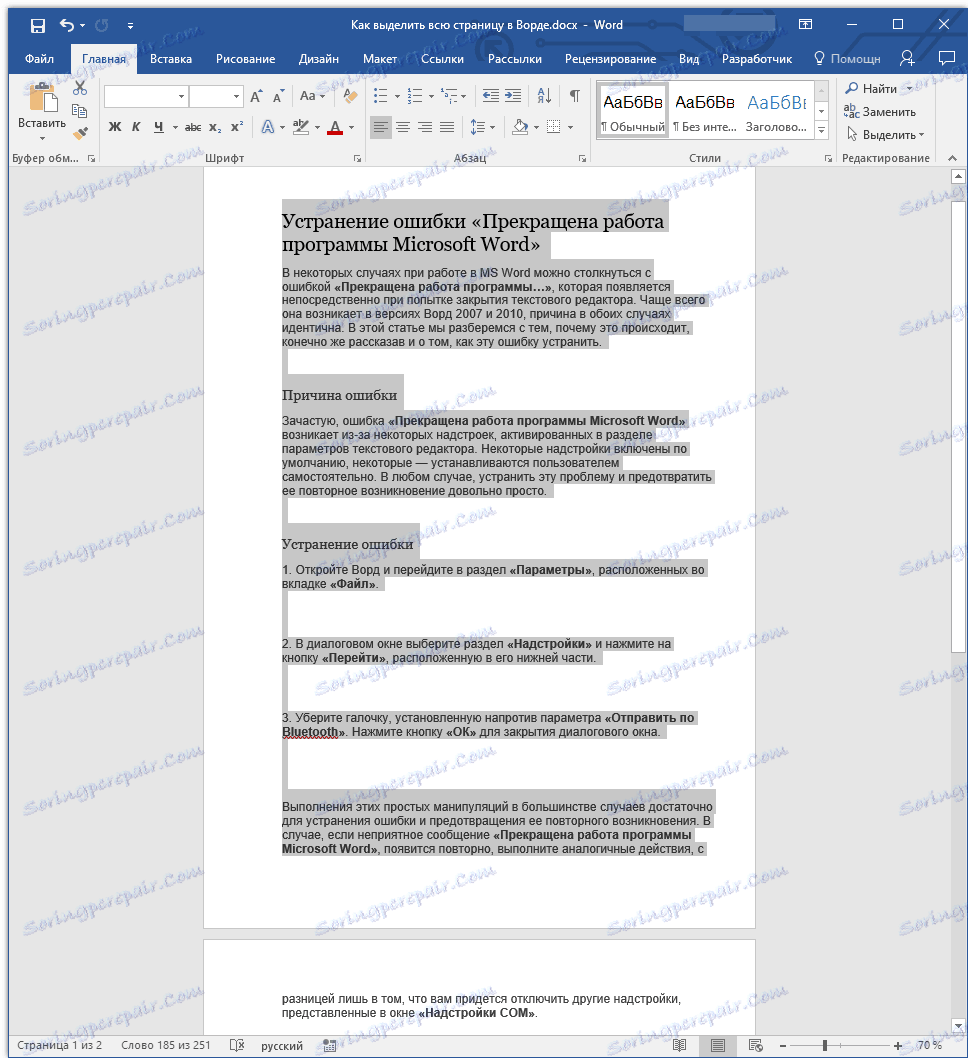The height and width of the screenshot is (1058, 968).
Task: Start a bulleted list
Action: [x=381, y=96]
